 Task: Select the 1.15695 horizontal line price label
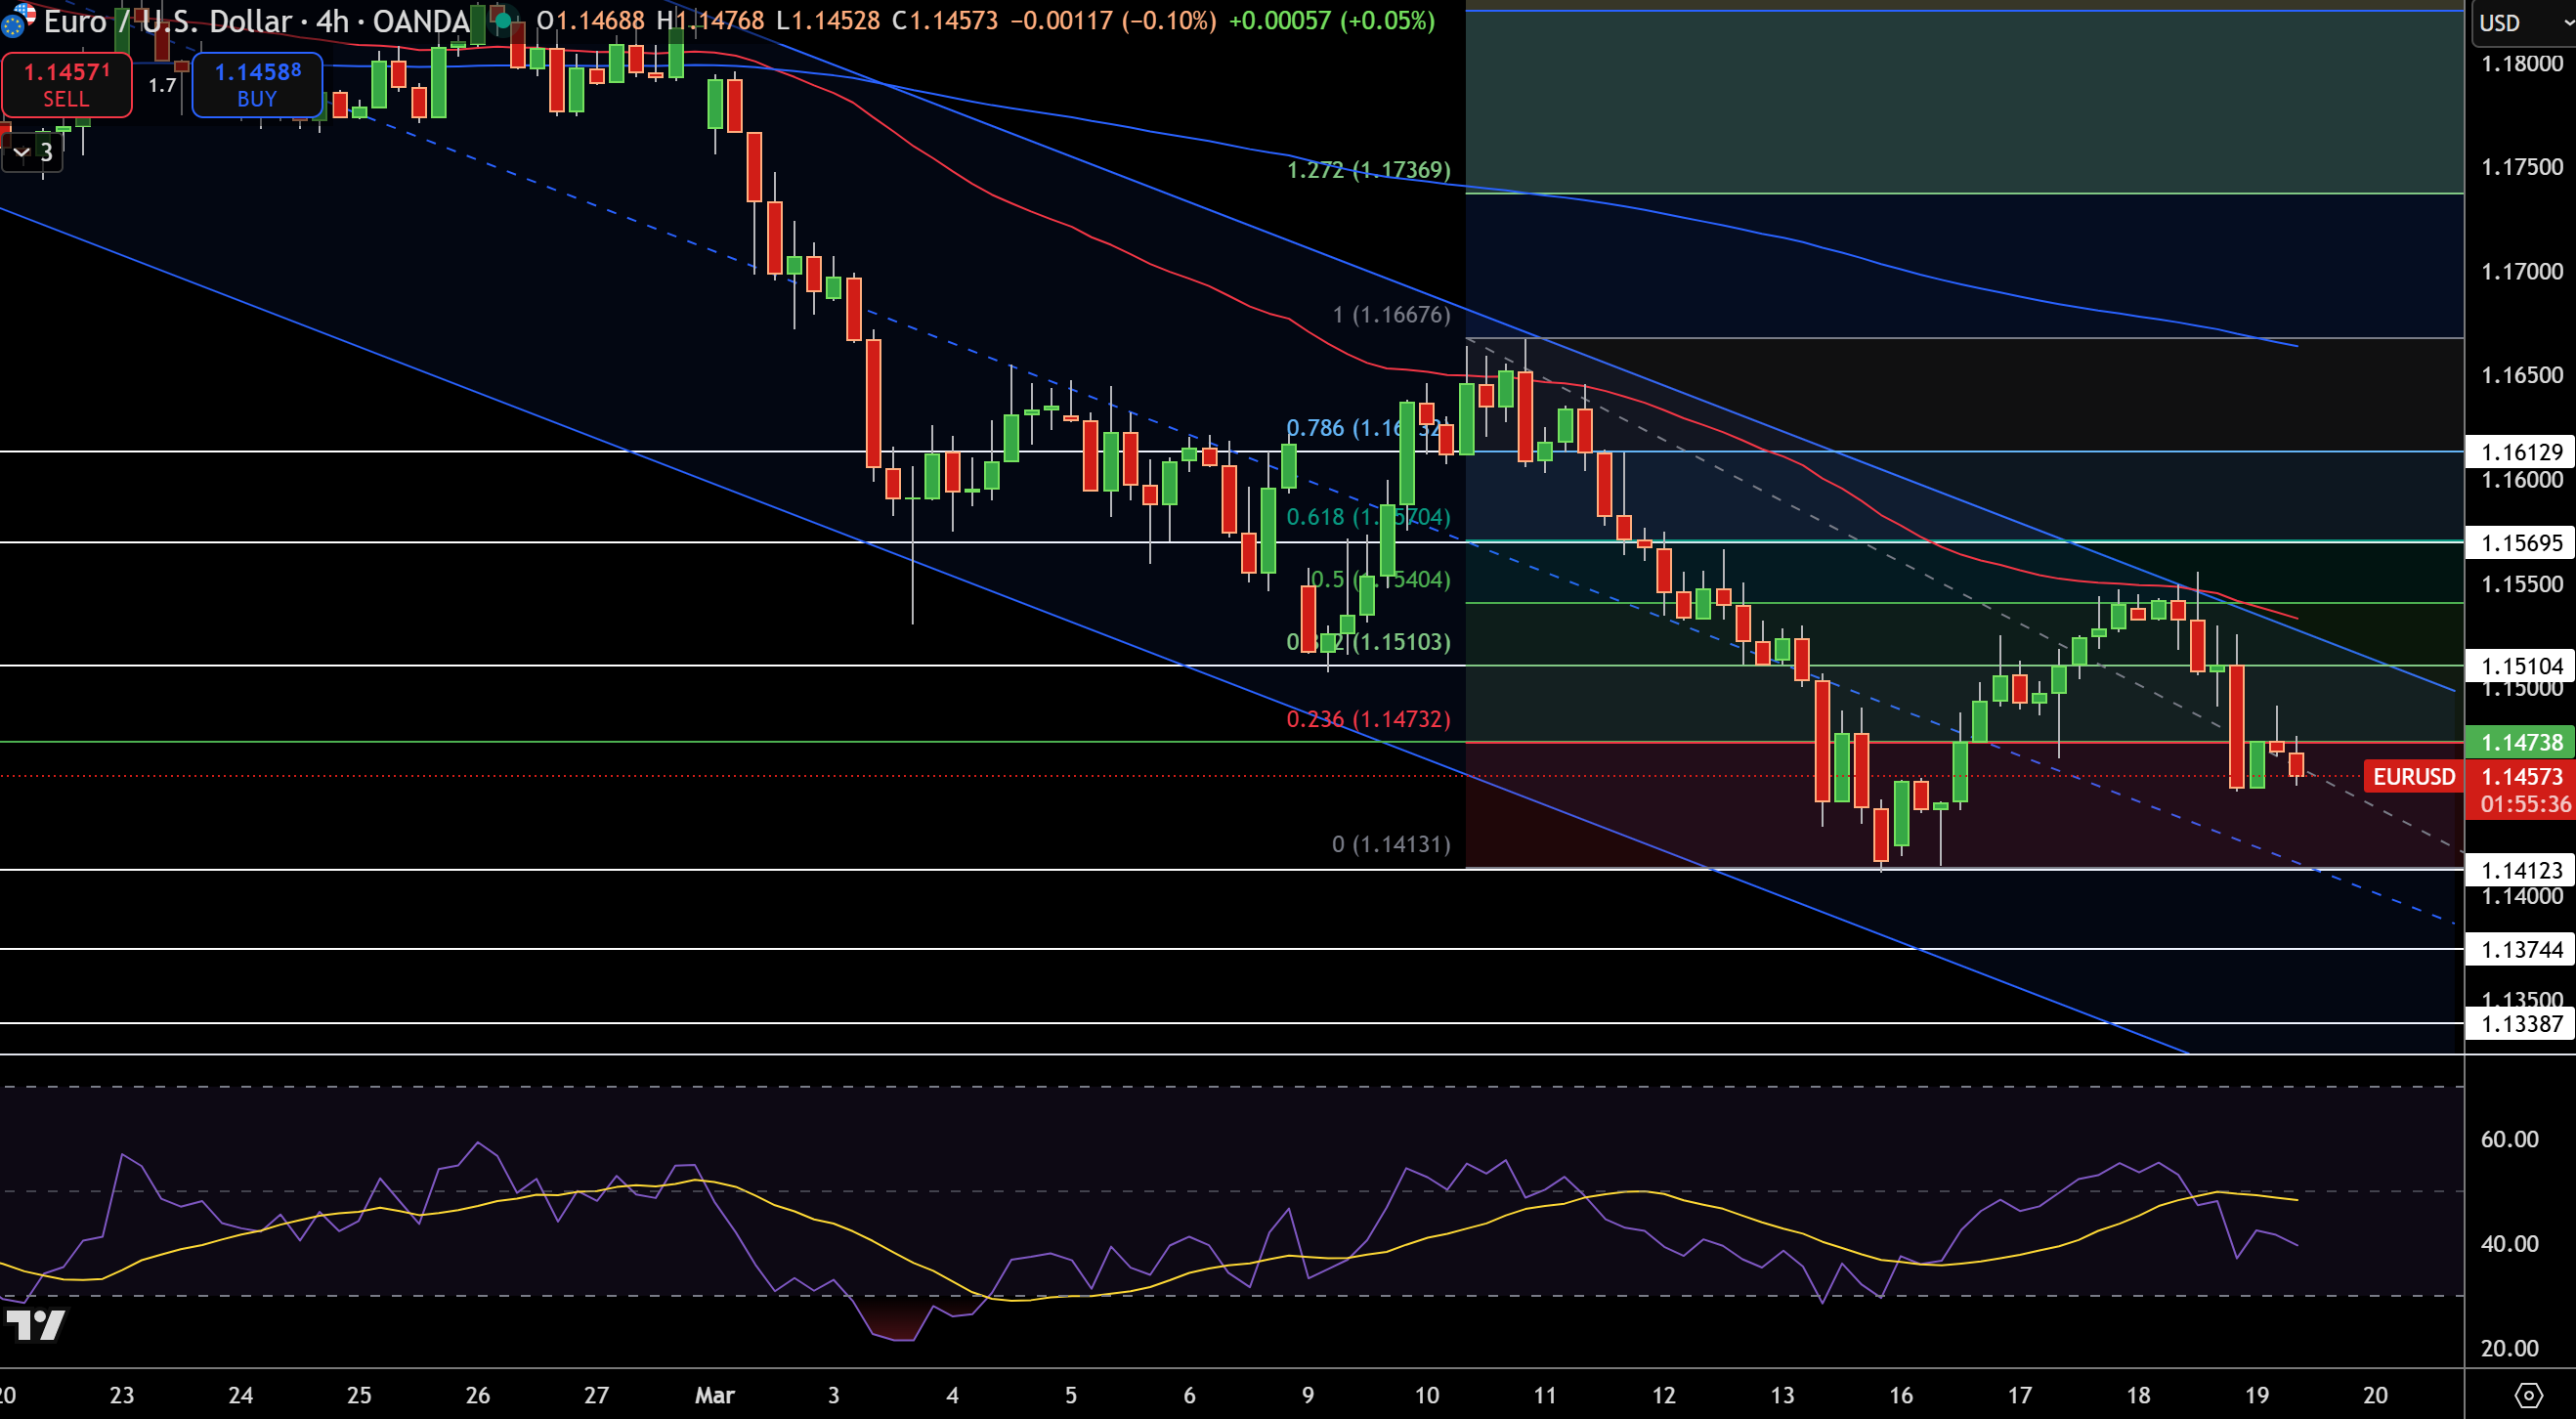tap(2521, 543)
